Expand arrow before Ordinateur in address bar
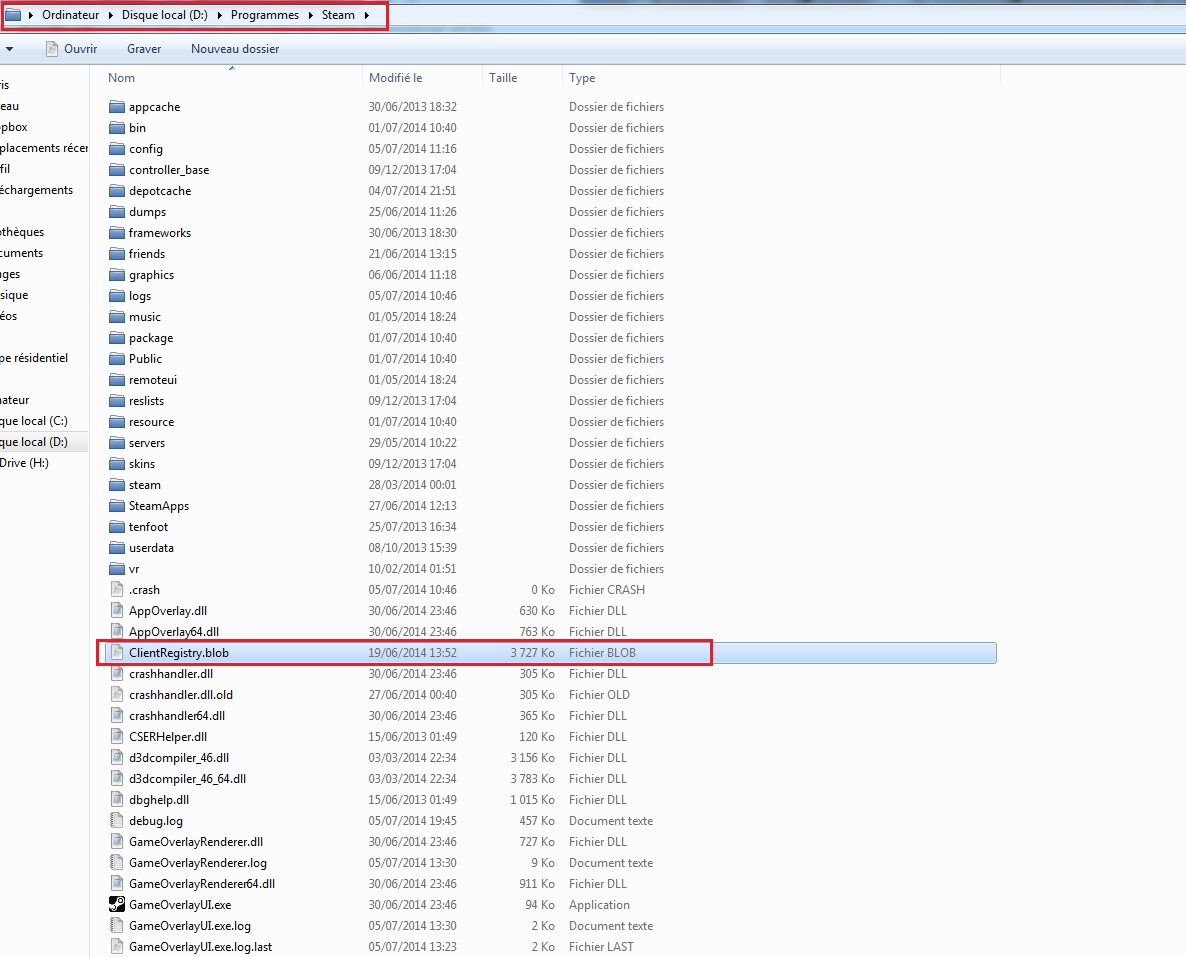The height and width of the screenshot is (957, 1186). coord(30,15)
